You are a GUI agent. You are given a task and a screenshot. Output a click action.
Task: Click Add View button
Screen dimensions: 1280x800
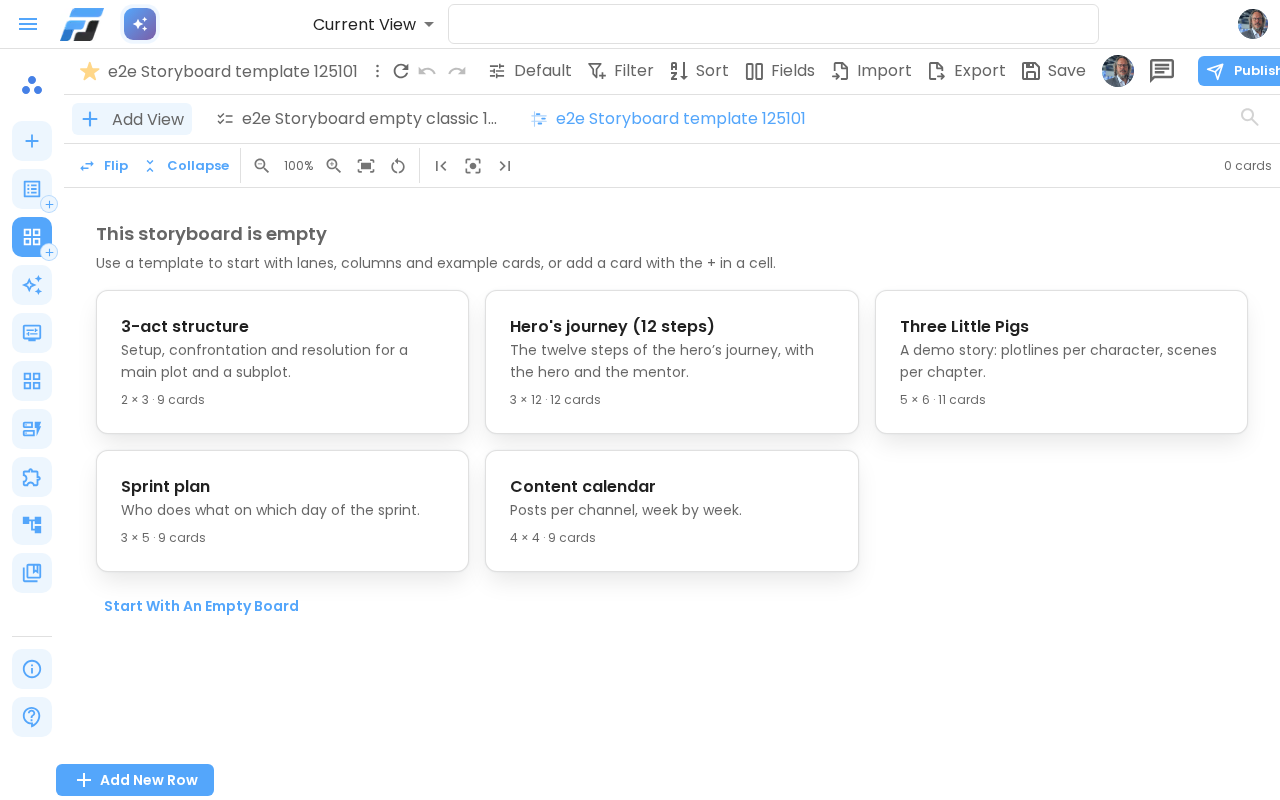[x=132, y=119]
